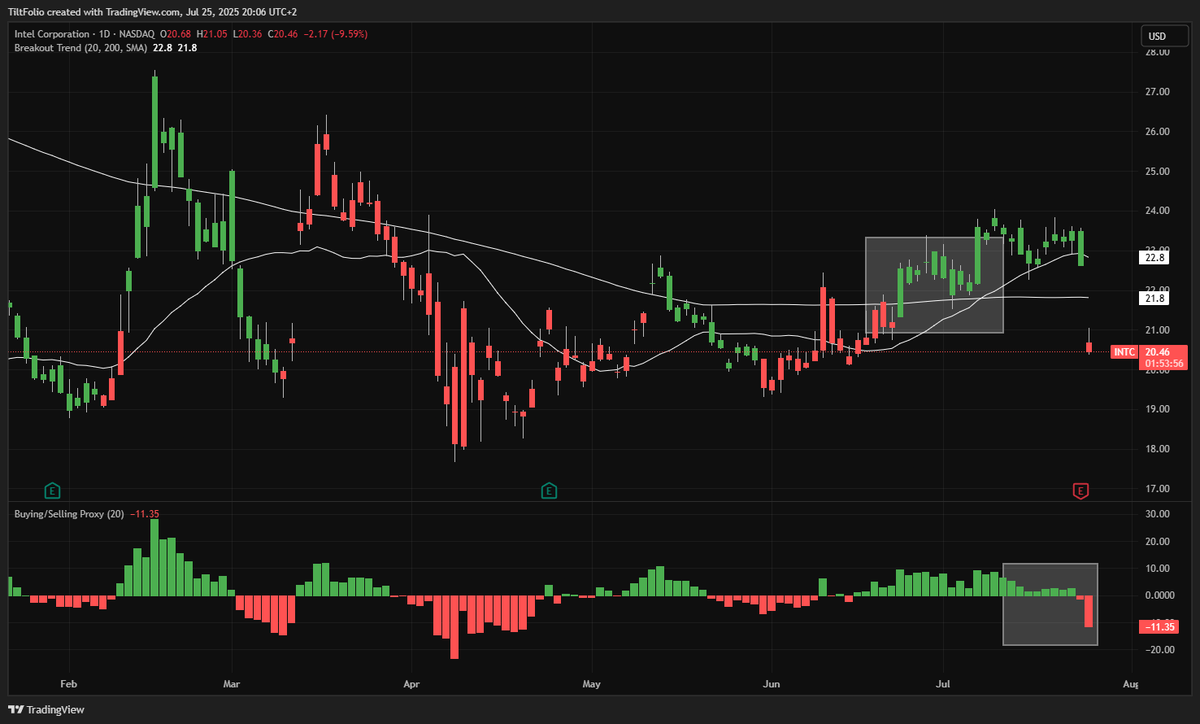Click 27.00 on the price axis
This screenshot has height=724, width=1200.
[1158, 92]
